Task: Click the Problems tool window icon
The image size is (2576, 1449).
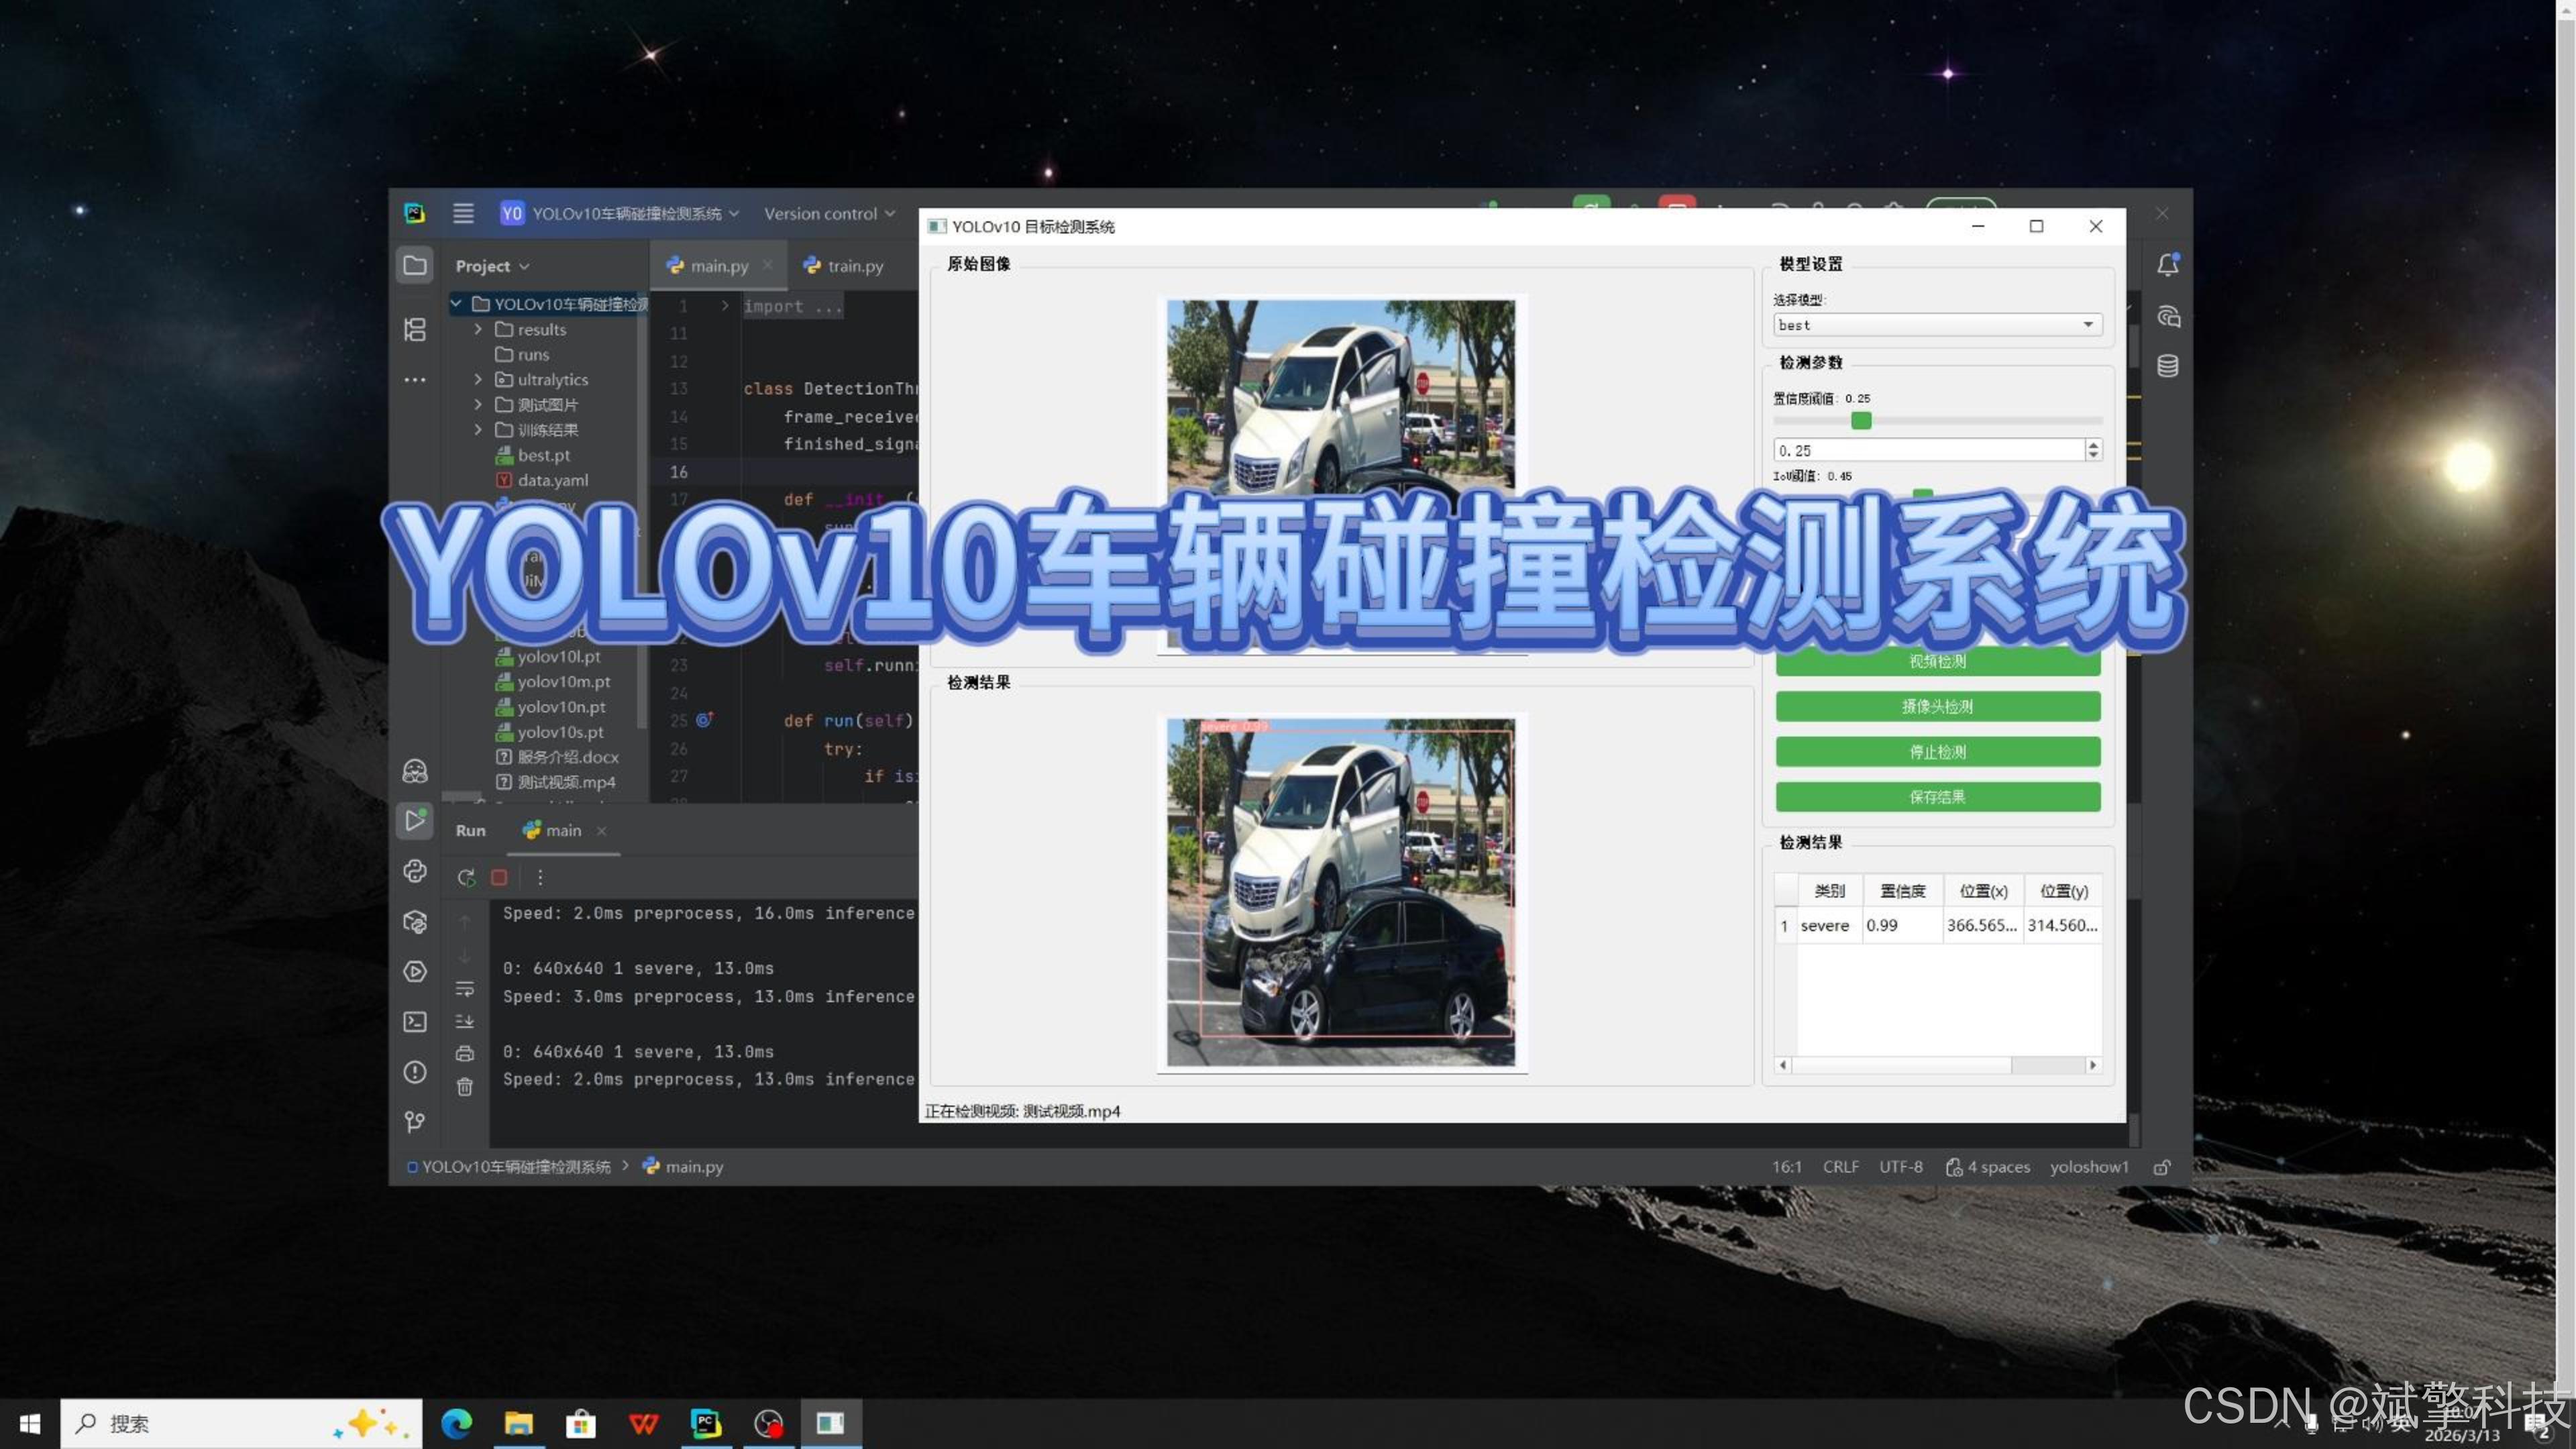Action: point(415,1072)
